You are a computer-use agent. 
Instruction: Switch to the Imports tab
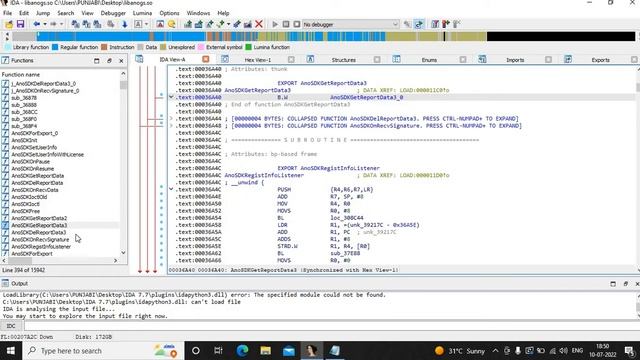[x=515, y=60]
